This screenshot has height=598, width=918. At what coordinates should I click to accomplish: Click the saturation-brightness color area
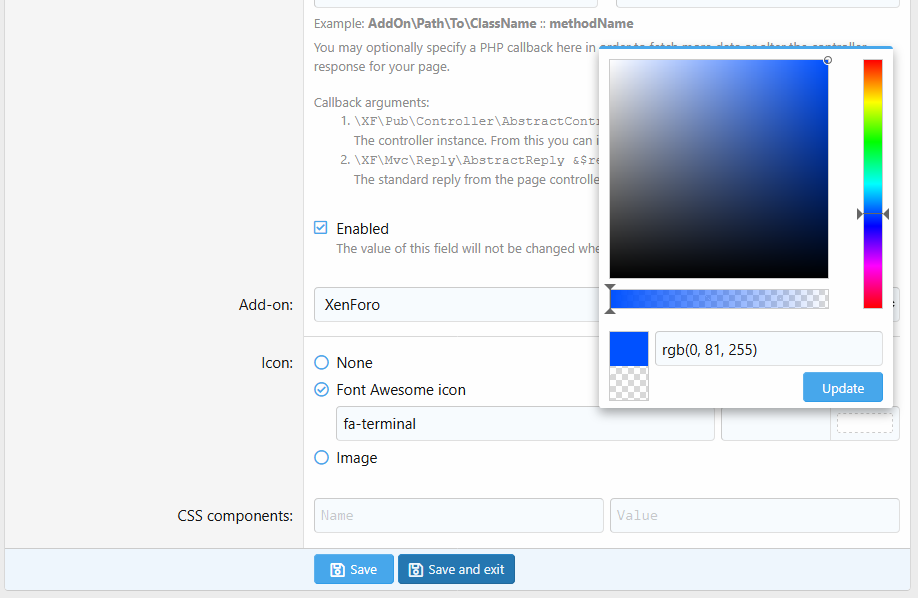[x=719, y=169]
